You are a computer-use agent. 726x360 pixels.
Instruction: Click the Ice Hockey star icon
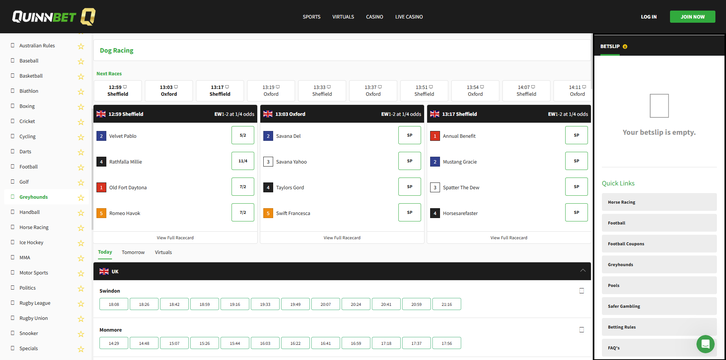81,243
